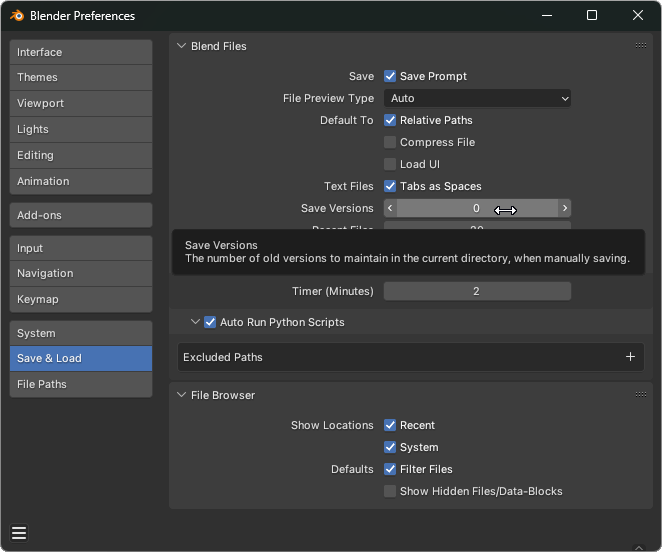
Task: Click the Blend Files panel grip dots
Action: point(640,45)
